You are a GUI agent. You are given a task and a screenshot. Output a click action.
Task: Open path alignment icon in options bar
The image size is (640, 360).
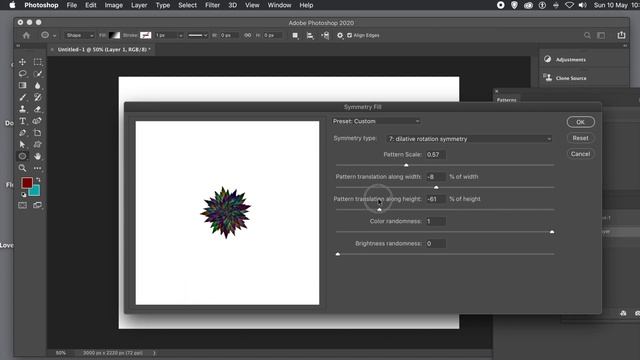(310, 36)
